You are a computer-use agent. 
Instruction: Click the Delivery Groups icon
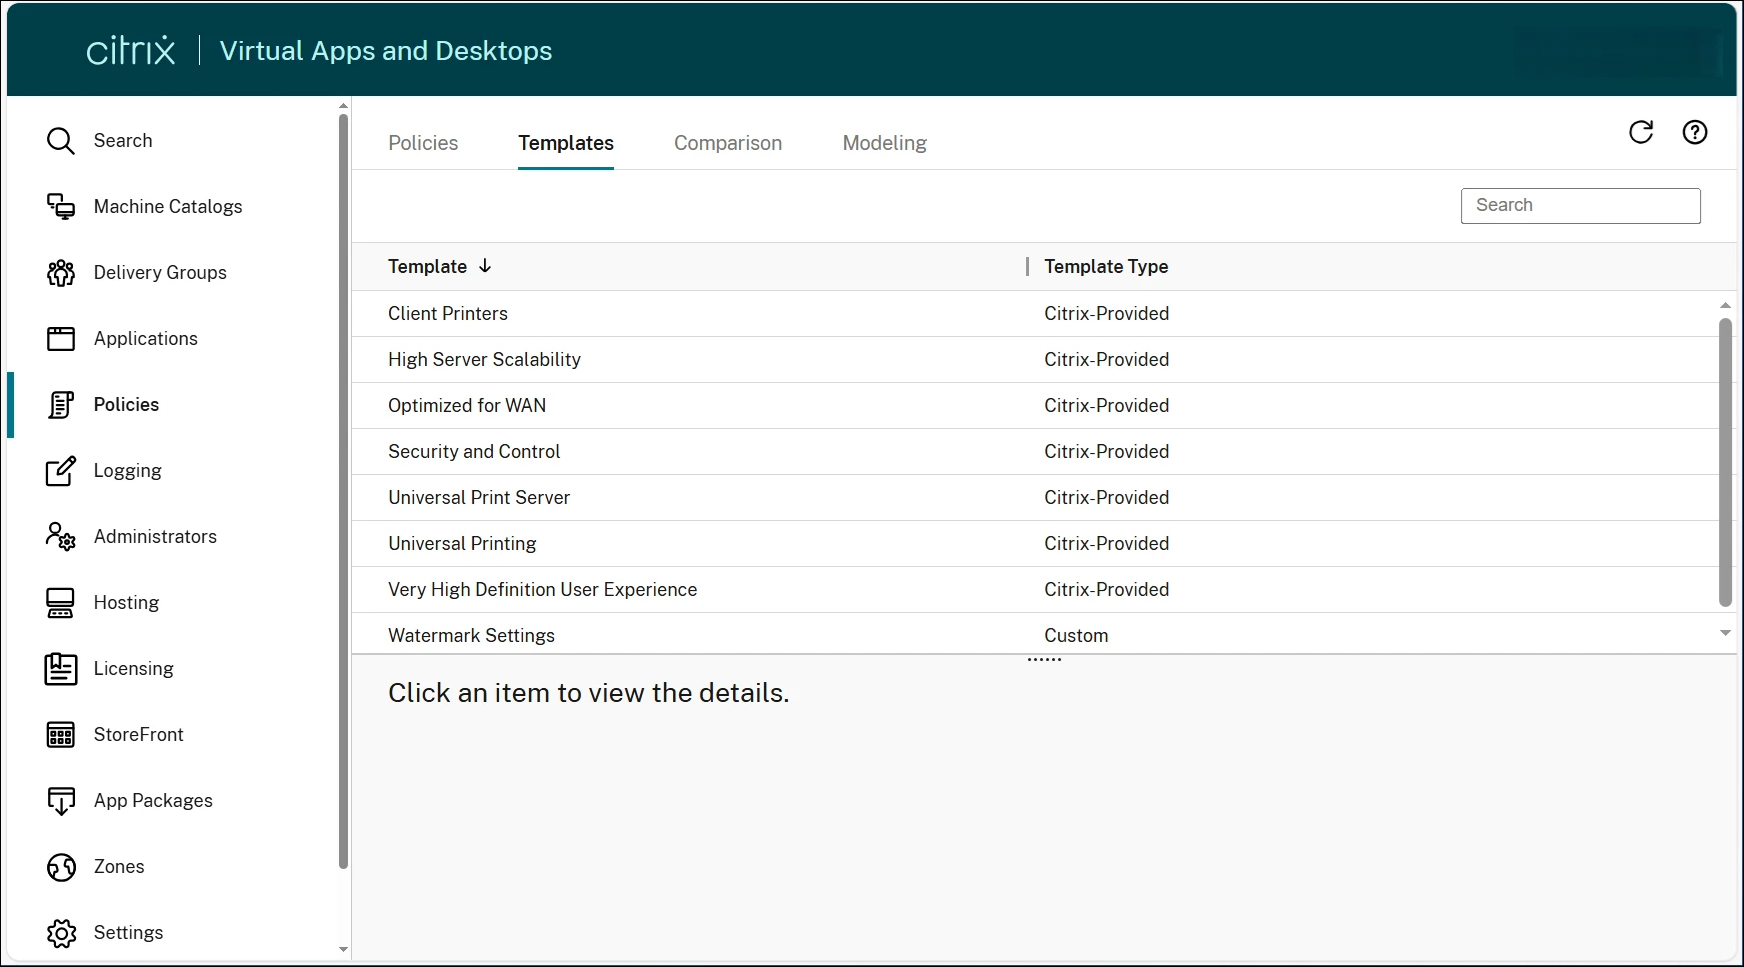pyautogui.click(x=61, y=273)
